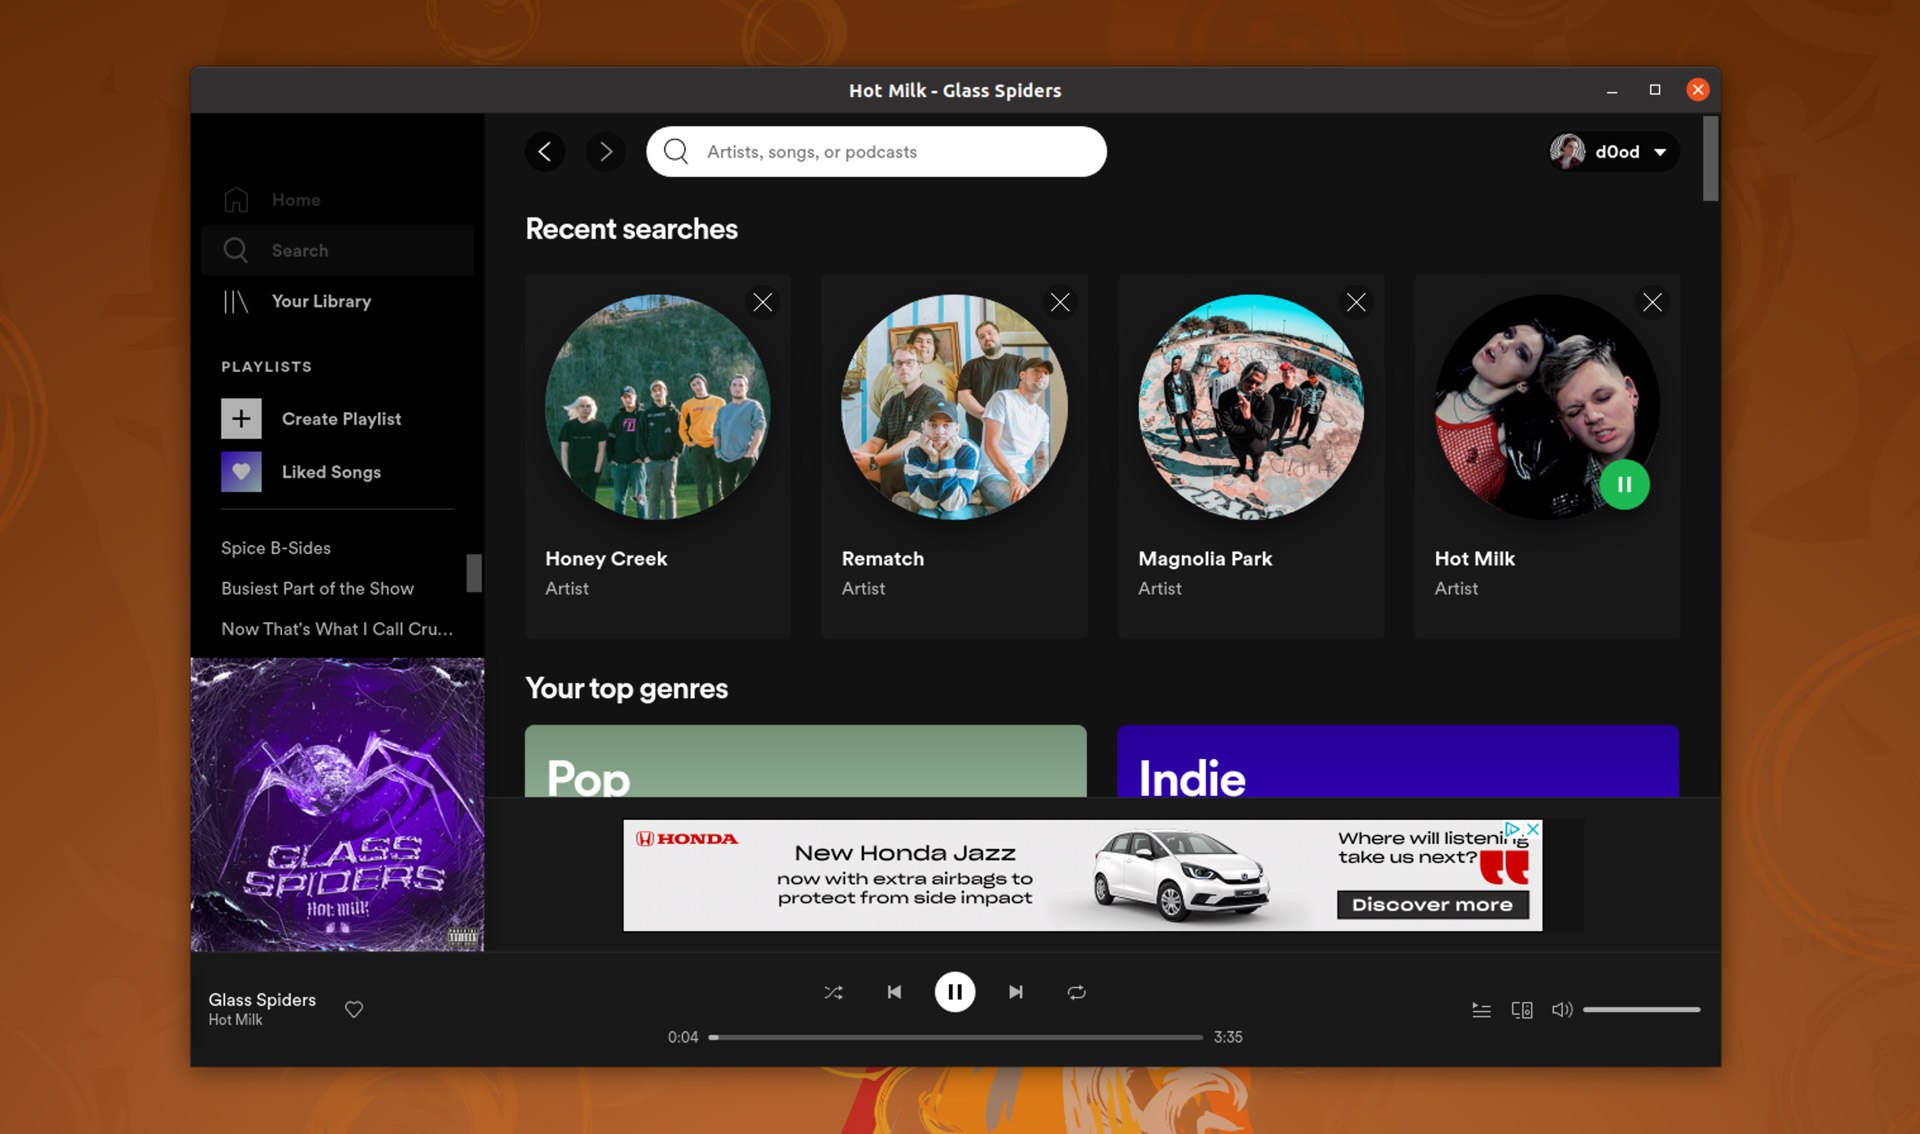Open the play queue
Image resolution: width=1920 pixels, height=1134 pixels.
[x=1482, y=1010]
